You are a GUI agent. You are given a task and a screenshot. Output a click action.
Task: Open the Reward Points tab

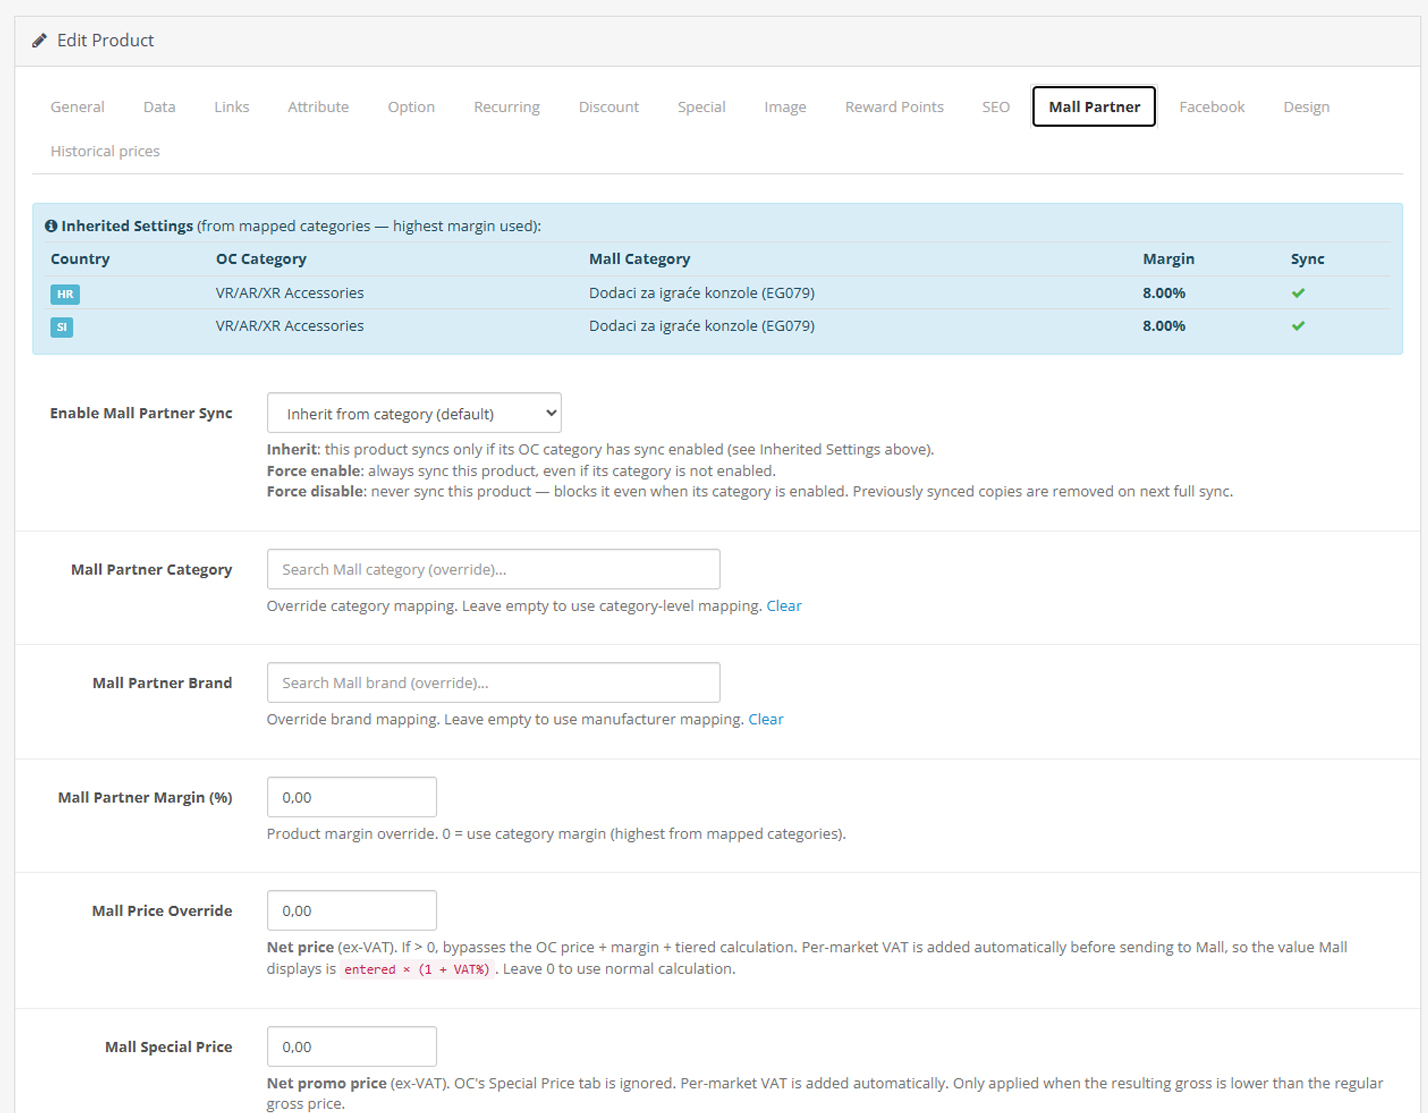894,107
